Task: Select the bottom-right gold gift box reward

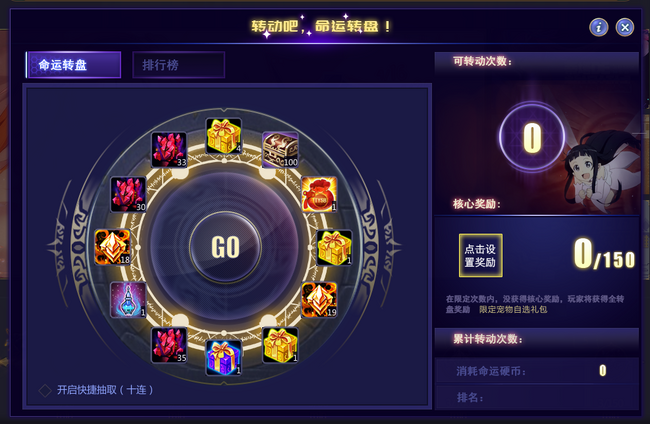Action: (280, 345)
